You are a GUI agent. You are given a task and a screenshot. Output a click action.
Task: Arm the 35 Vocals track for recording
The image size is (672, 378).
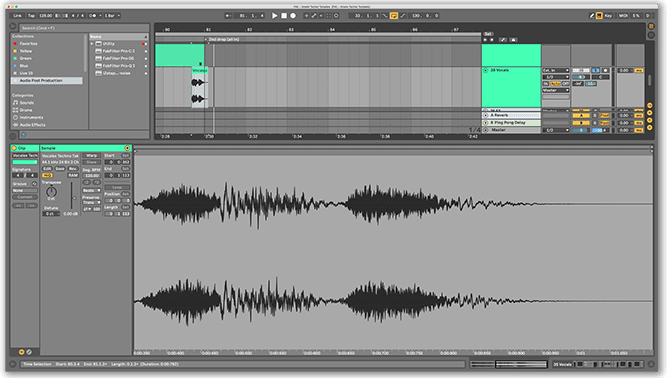(605, 70)
